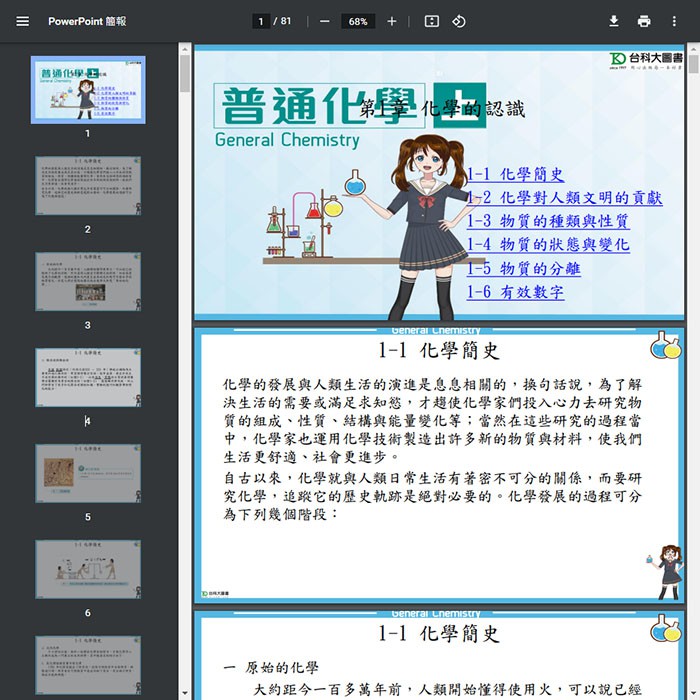Click the zoom in plus button
This screenshot has height=700, width=700.
click(x=391, y=21)
